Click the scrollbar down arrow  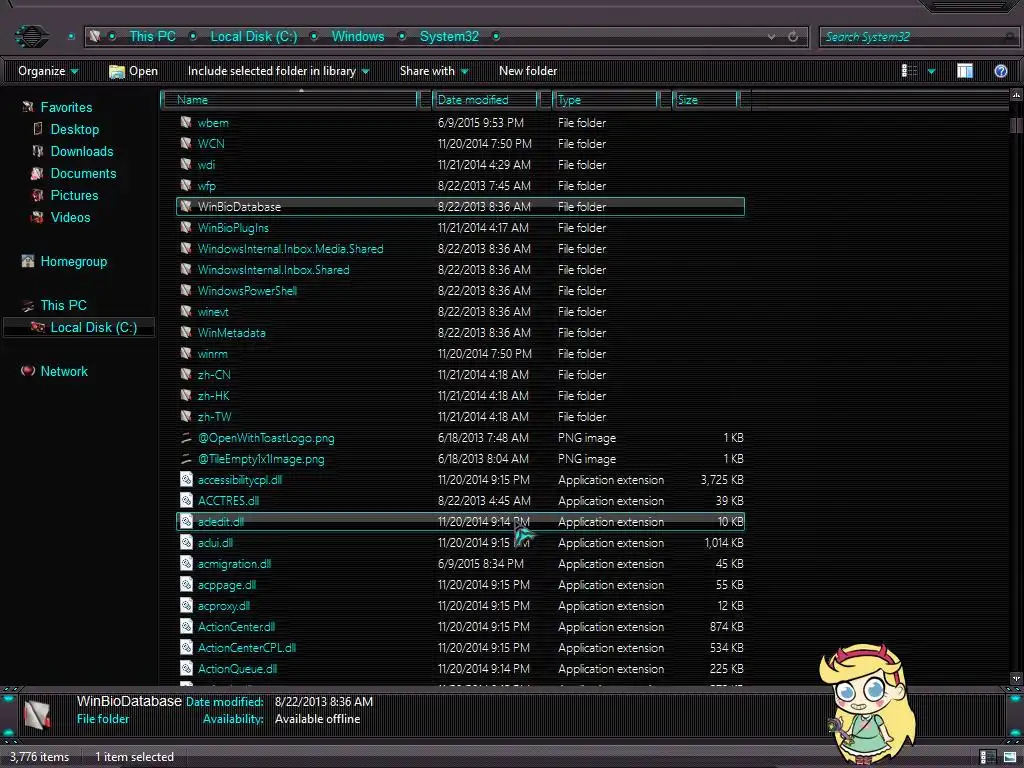1016,679
